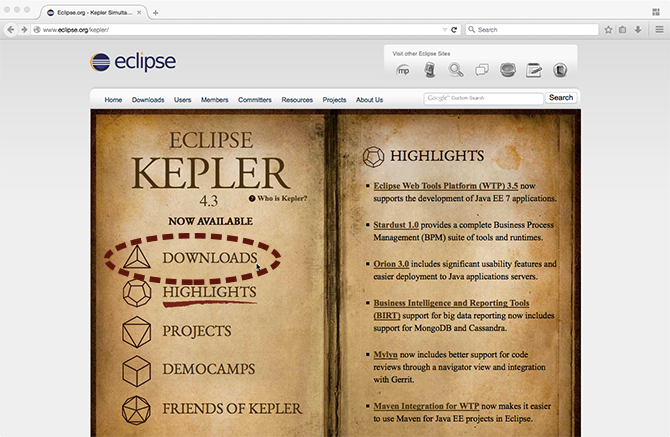Open the DEMOCAMPS link
The width and height of the screenshot is (670, 437).
(209, 369)
